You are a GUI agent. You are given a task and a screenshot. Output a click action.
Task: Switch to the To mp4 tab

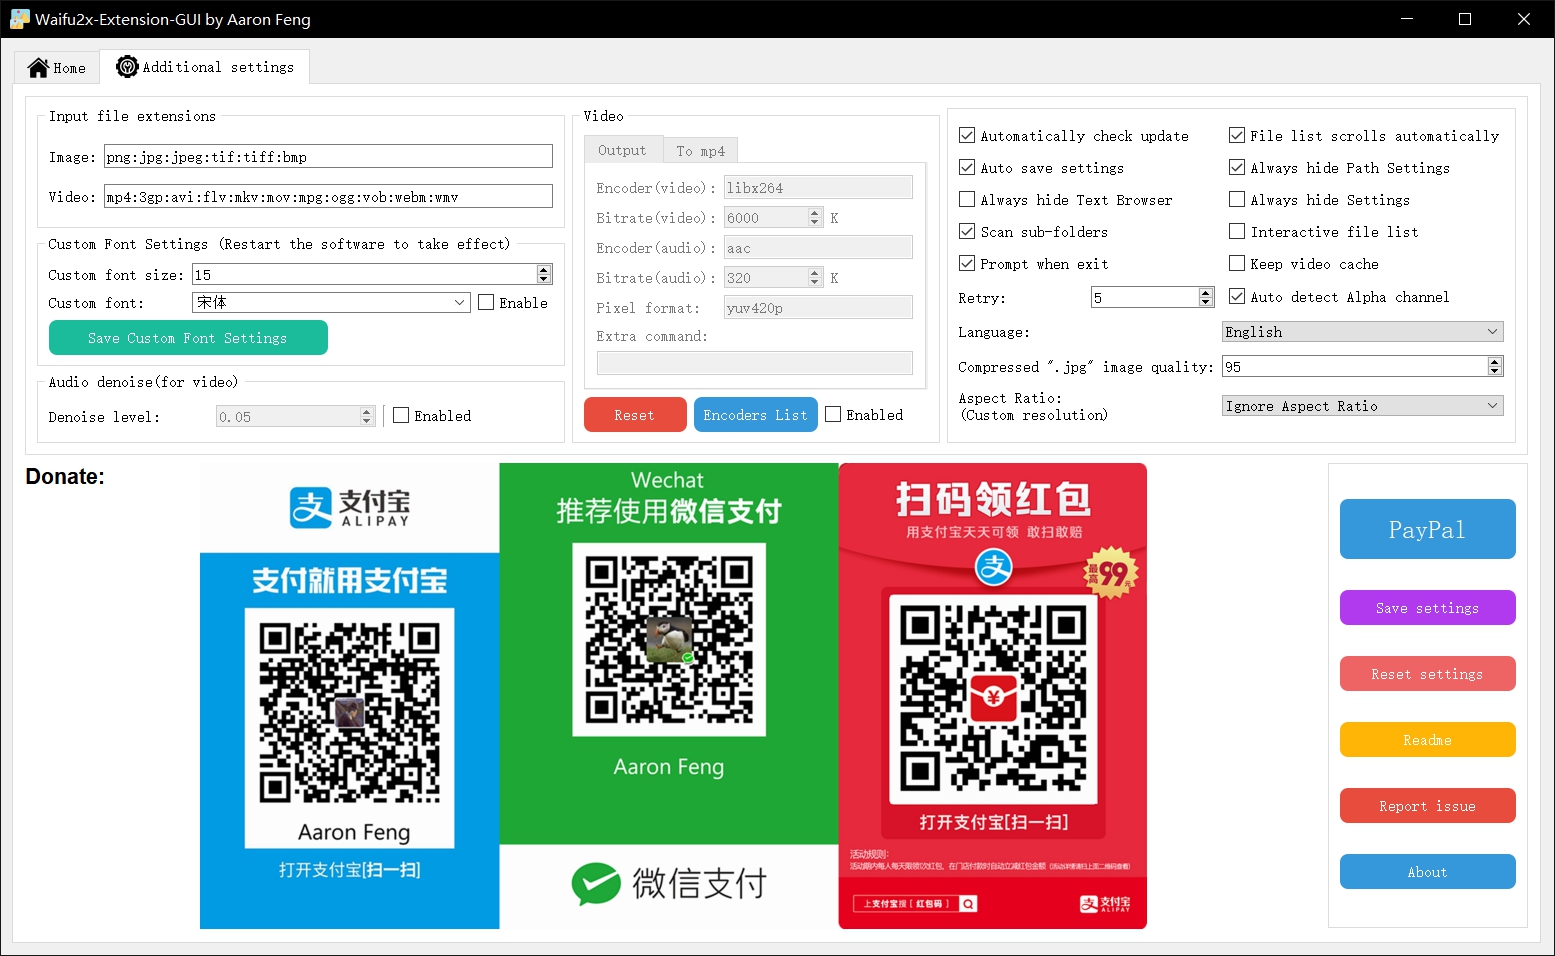[701, 151]
